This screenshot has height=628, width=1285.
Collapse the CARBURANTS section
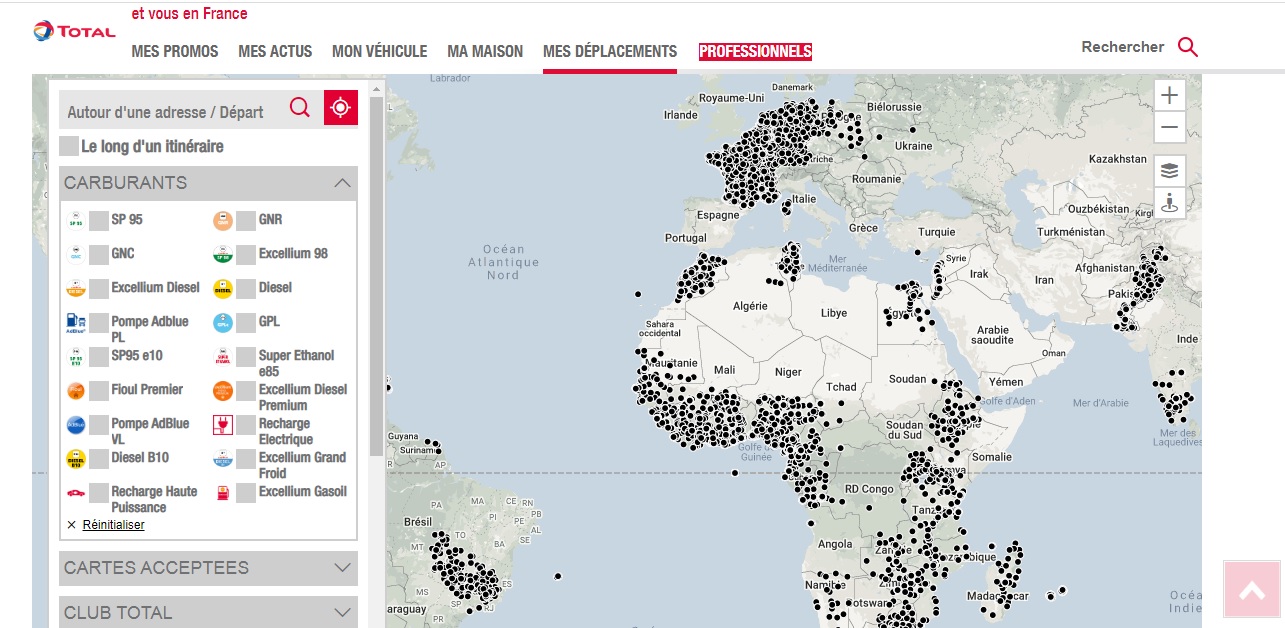pos(208,183)
